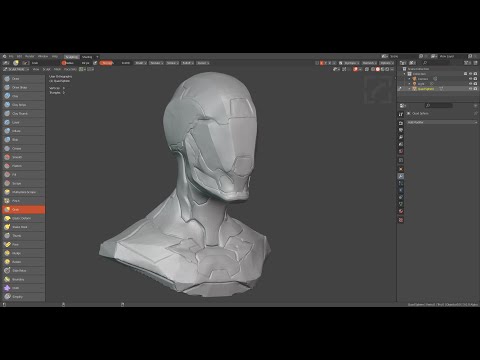The image size is (480, 360).
Task: Toggle Z axis symmetry
Action: coord(330,63)
